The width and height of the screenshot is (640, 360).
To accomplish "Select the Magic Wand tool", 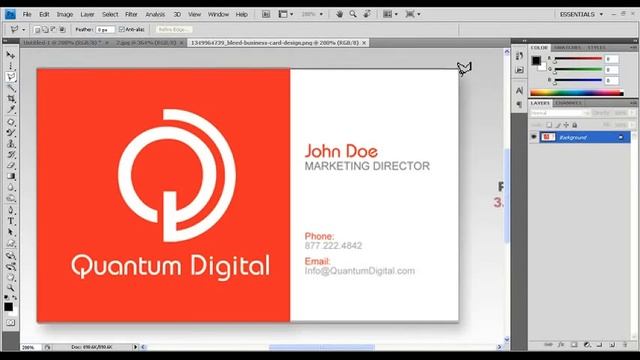I will pos(11,88).
